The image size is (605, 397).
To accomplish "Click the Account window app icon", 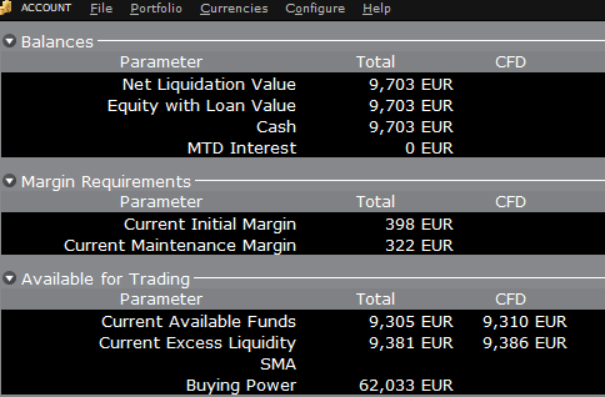I will (x=5, y=8).
